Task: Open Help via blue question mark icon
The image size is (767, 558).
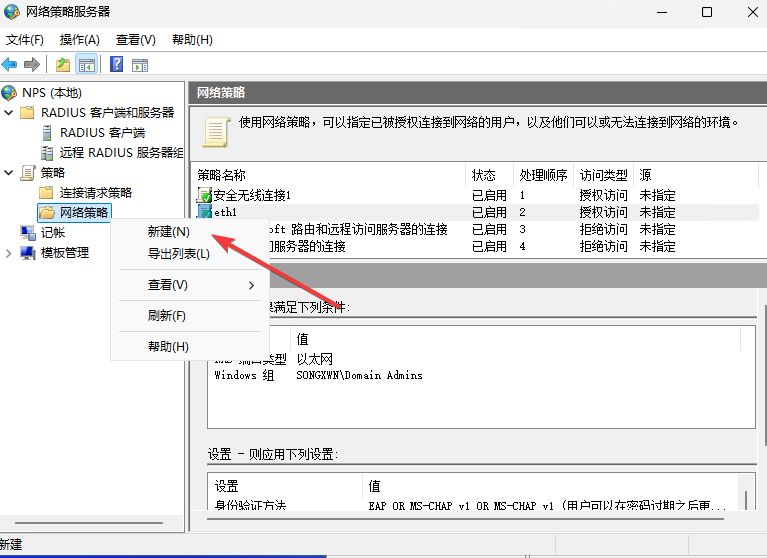Action: [x=117, y=65]
